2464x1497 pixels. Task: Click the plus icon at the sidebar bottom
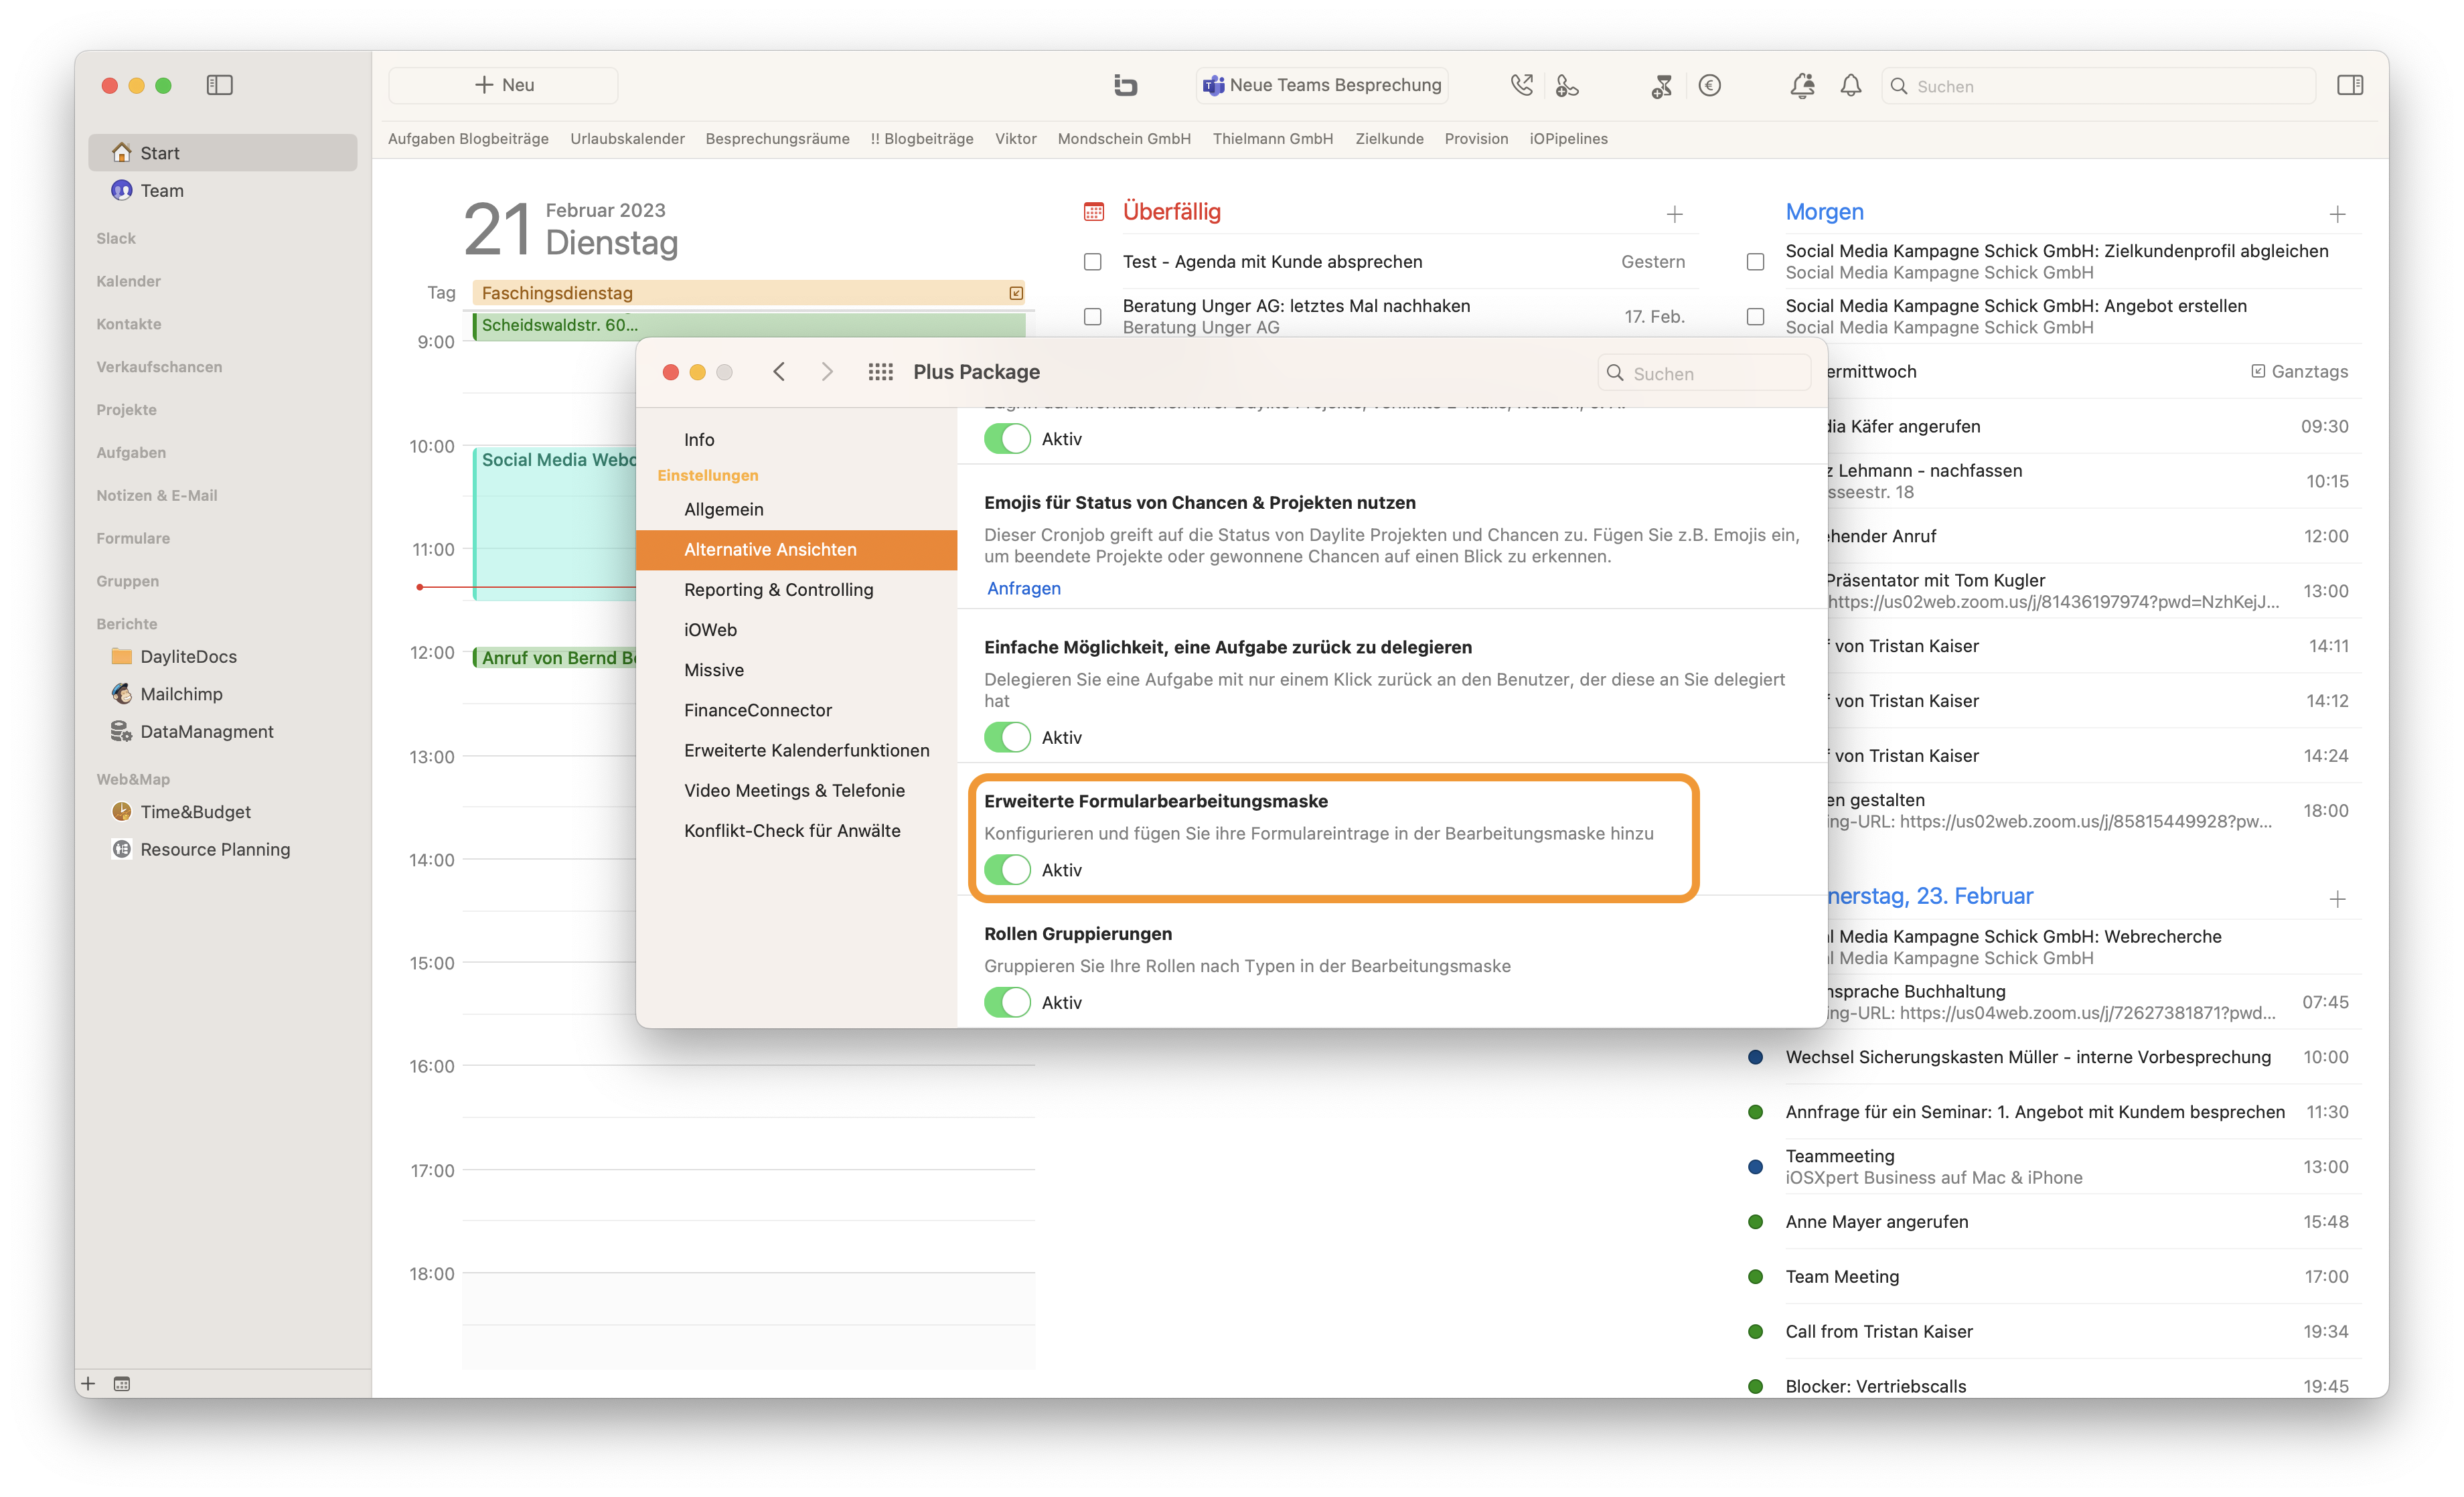[x=88, y=1383]
